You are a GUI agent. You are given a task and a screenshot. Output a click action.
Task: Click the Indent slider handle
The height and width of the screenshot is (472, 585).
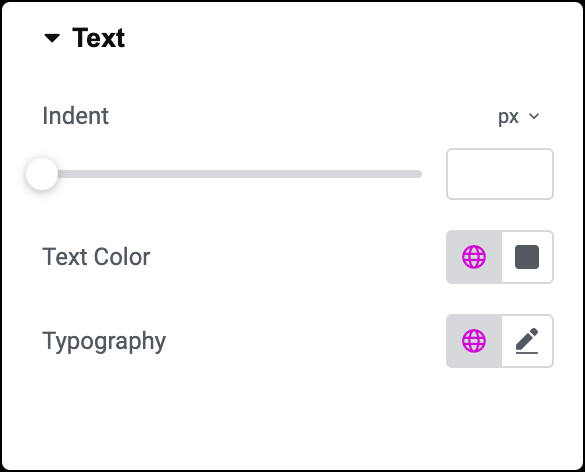[x=42, y=174]
